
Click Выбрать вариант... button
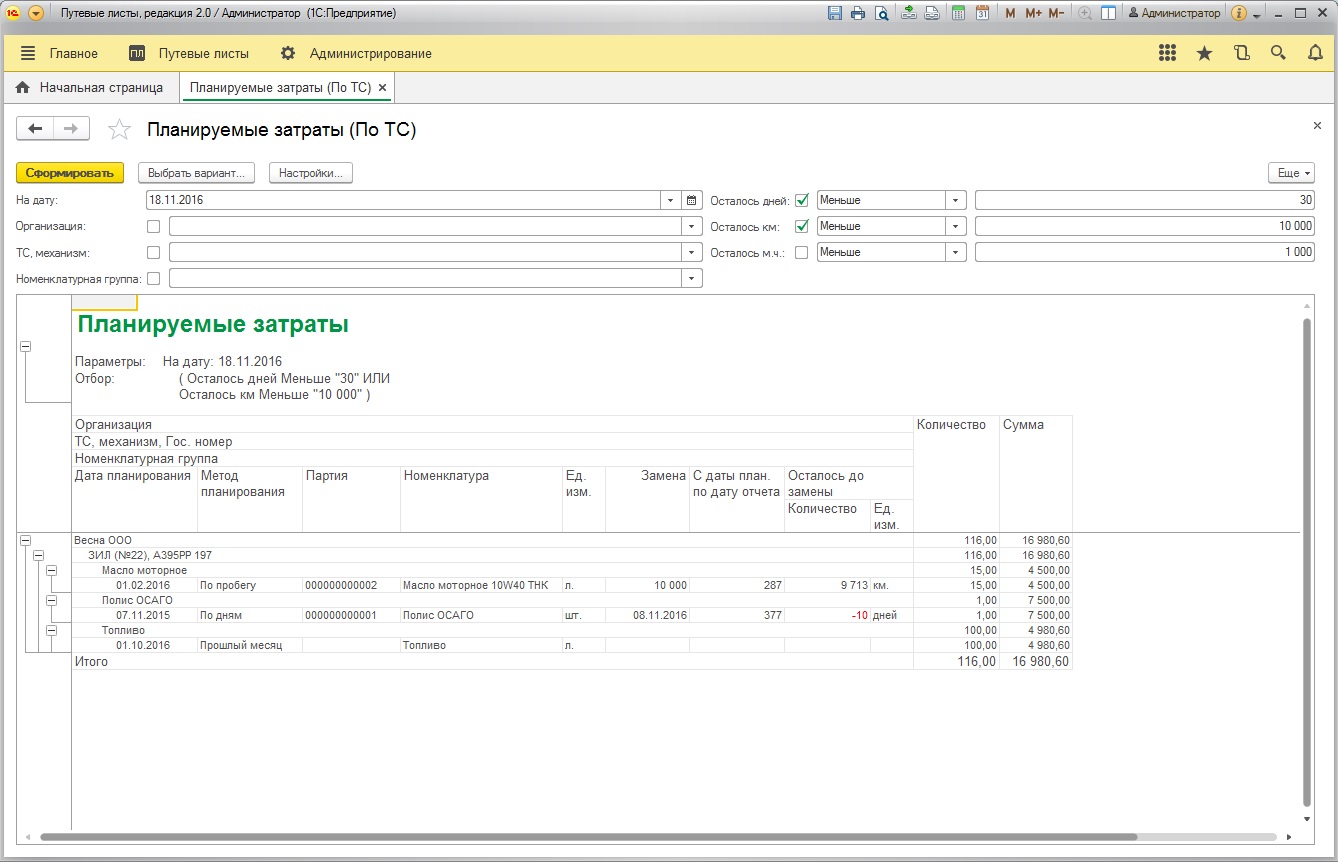(196, 173)
